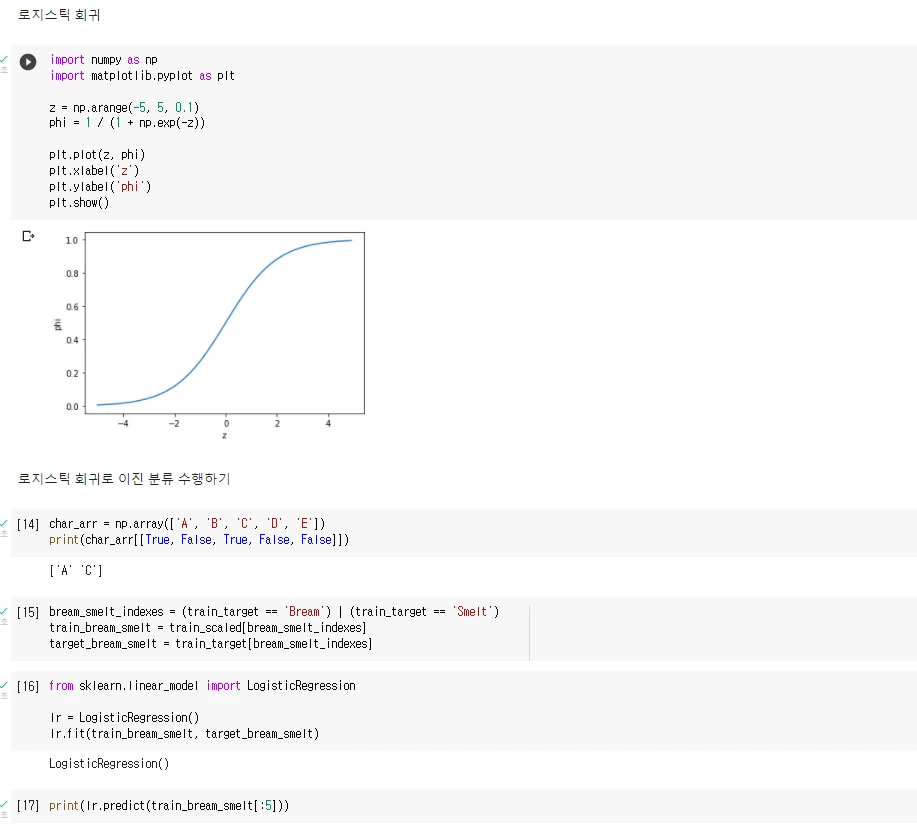917x826 pixels.
Task: Click into the char_arr = np.array line
Action: 187,524
